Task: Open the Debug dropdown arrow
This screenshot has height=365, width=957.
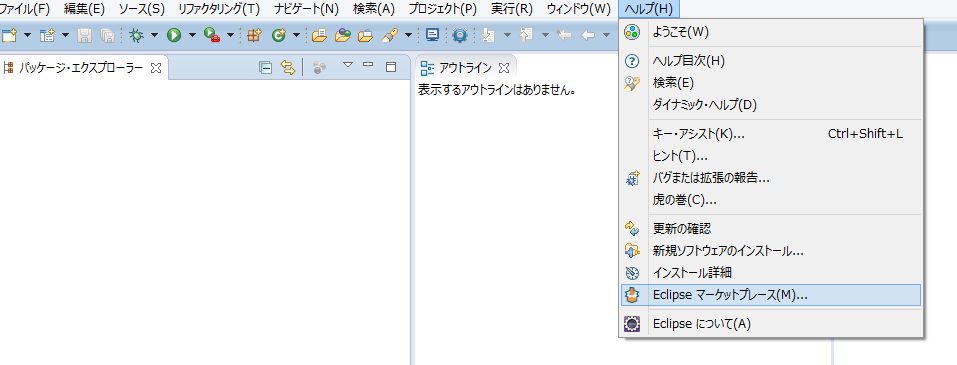Action: (154, 35)
